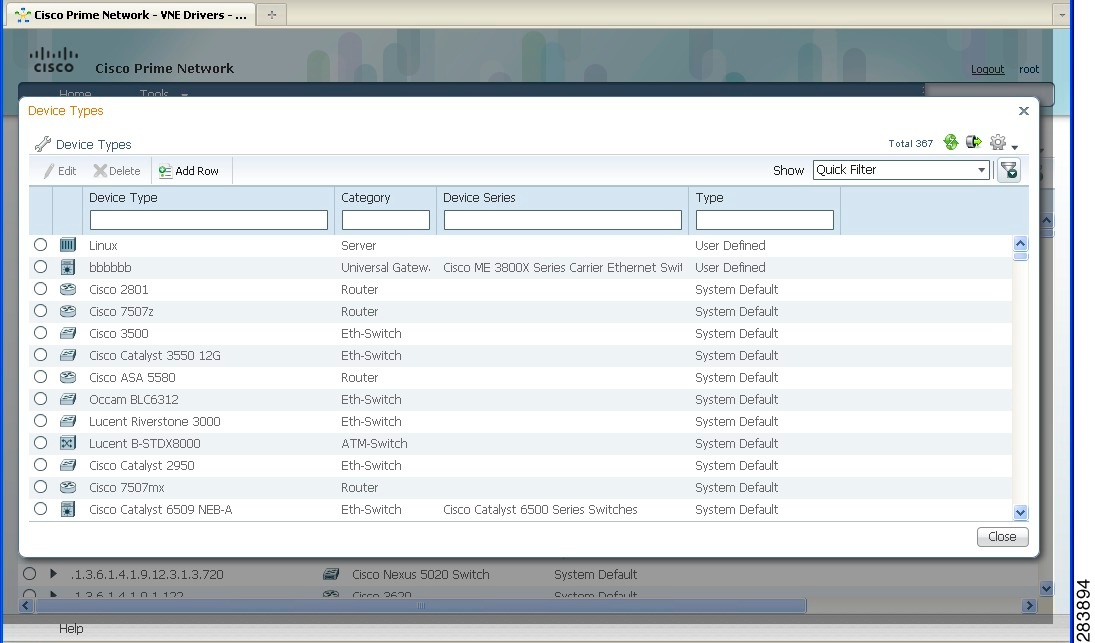Click the Linux server icon
The image size is (1095, 643).
pyautogui.click(x=68, y=245)
